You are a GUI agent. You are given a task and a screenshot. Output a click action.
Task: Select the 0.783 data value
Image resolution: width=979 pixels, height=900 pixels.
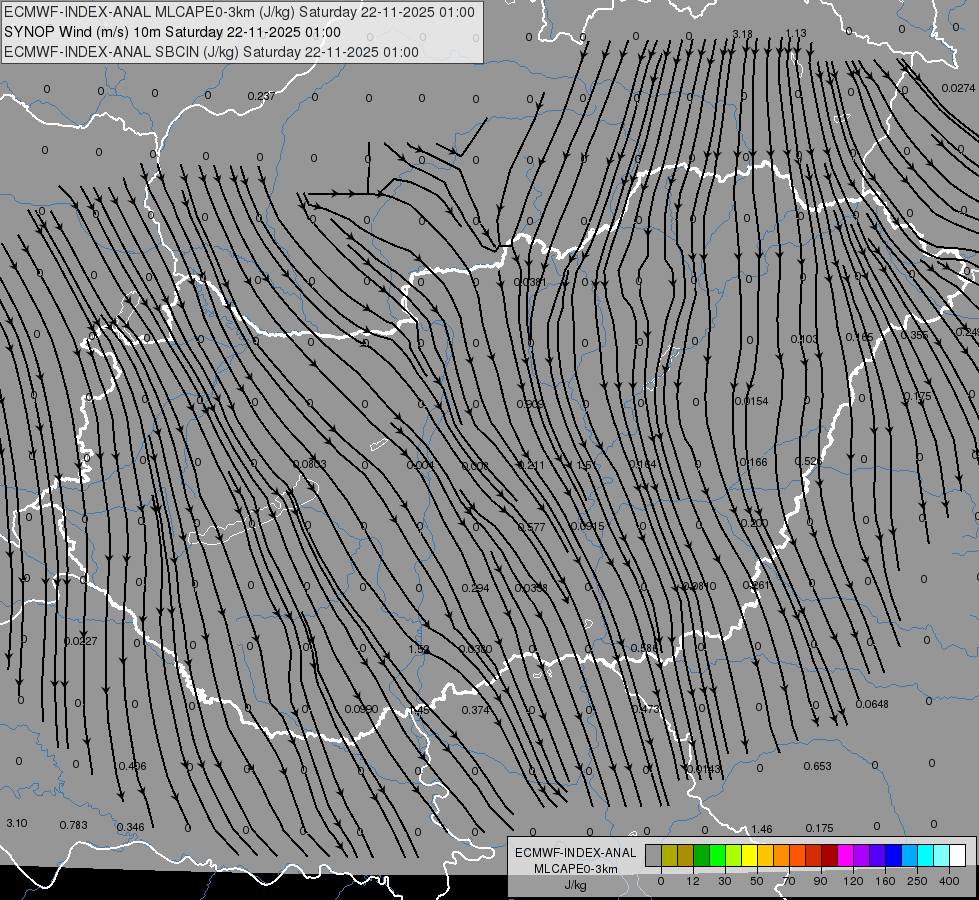tap(74, 825)
